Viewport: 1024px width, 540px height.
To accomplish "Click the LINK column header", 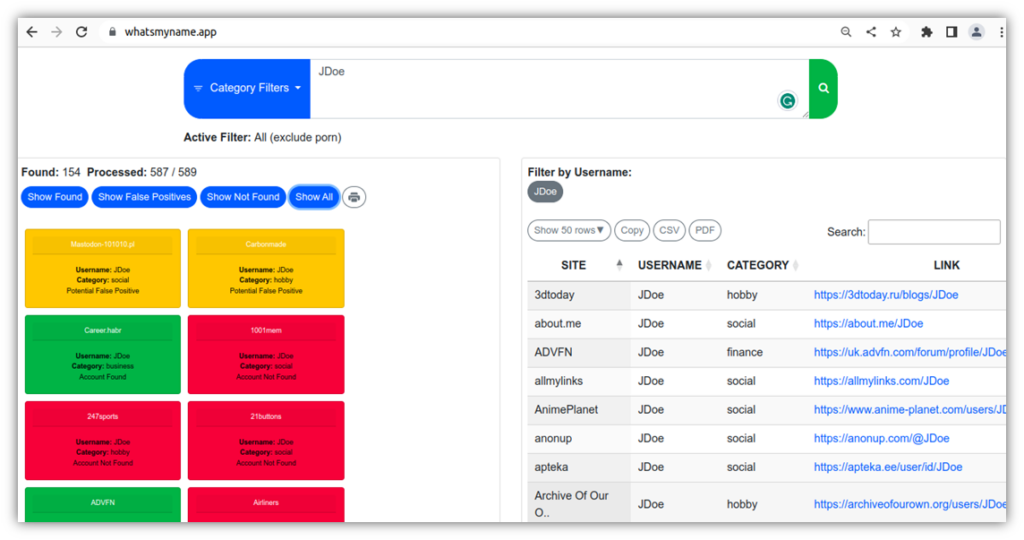I will (x=946, y=265).
